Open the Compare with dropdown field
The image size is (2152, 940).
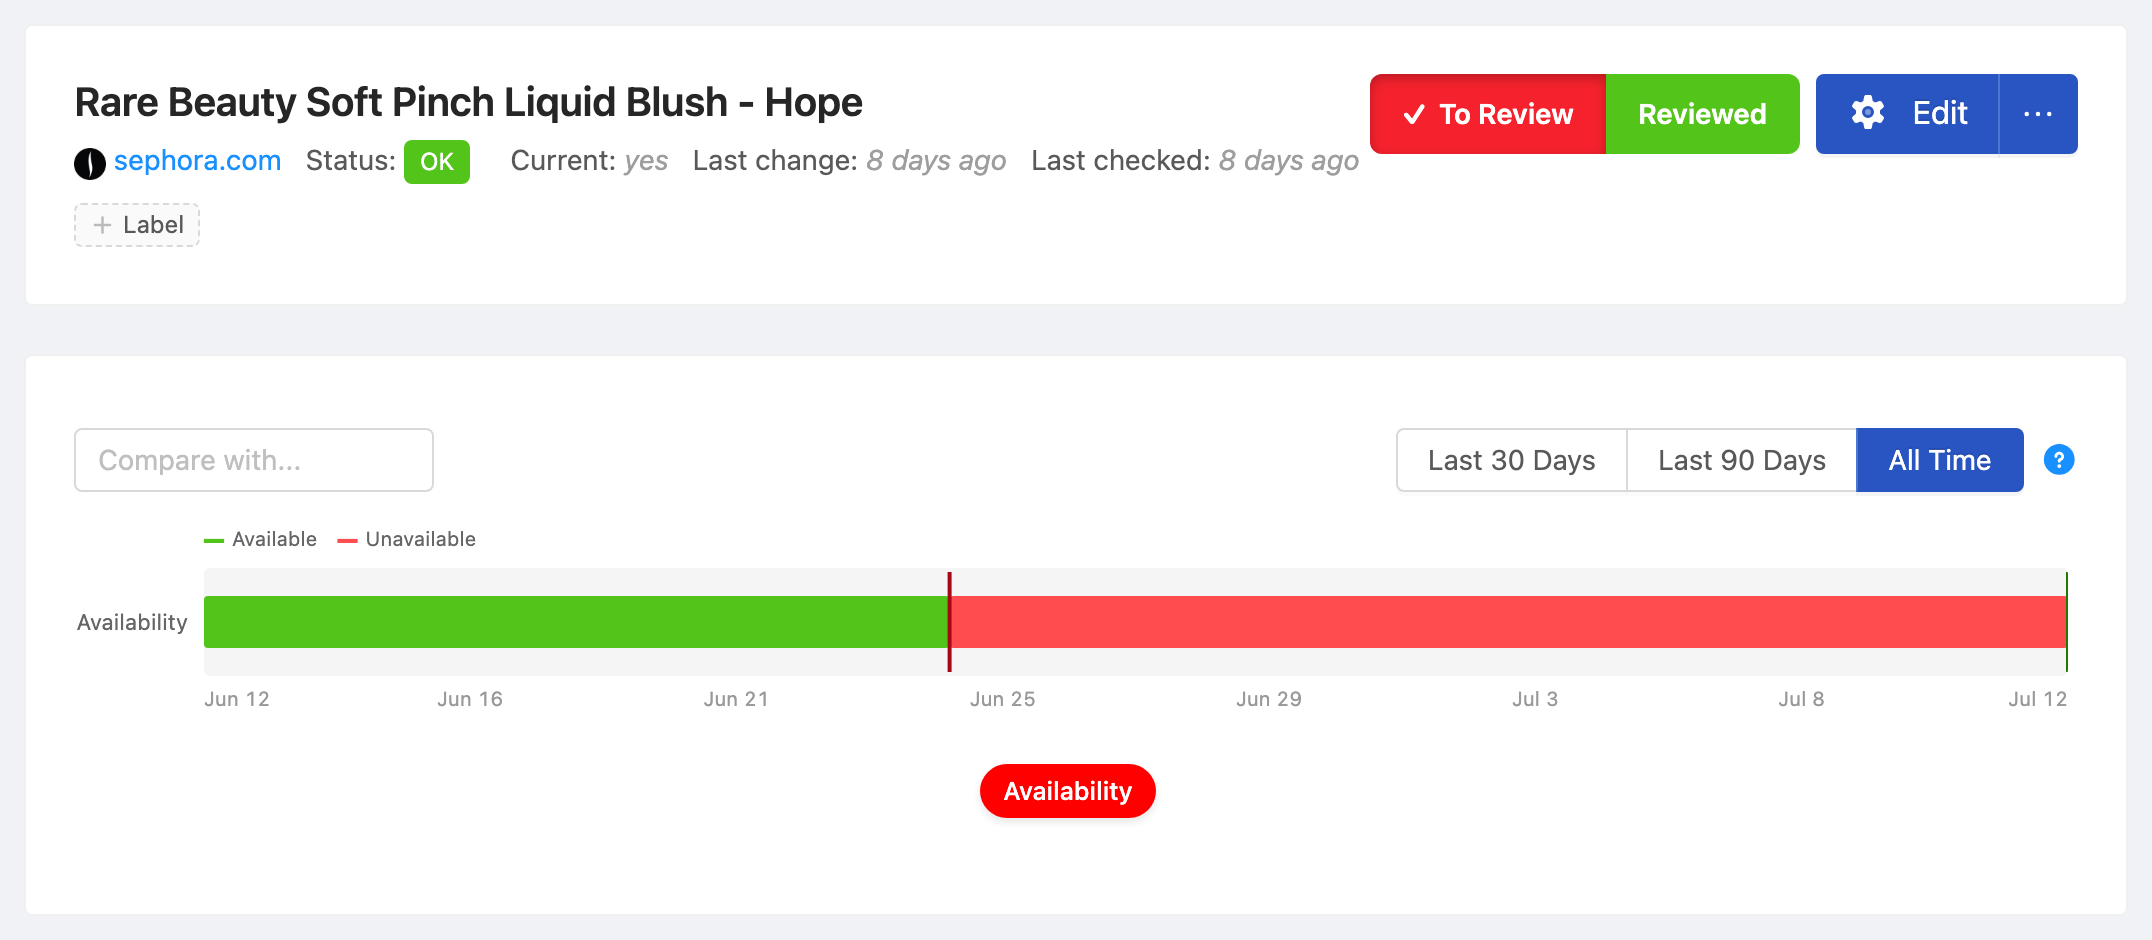click(x=254, y=460)
